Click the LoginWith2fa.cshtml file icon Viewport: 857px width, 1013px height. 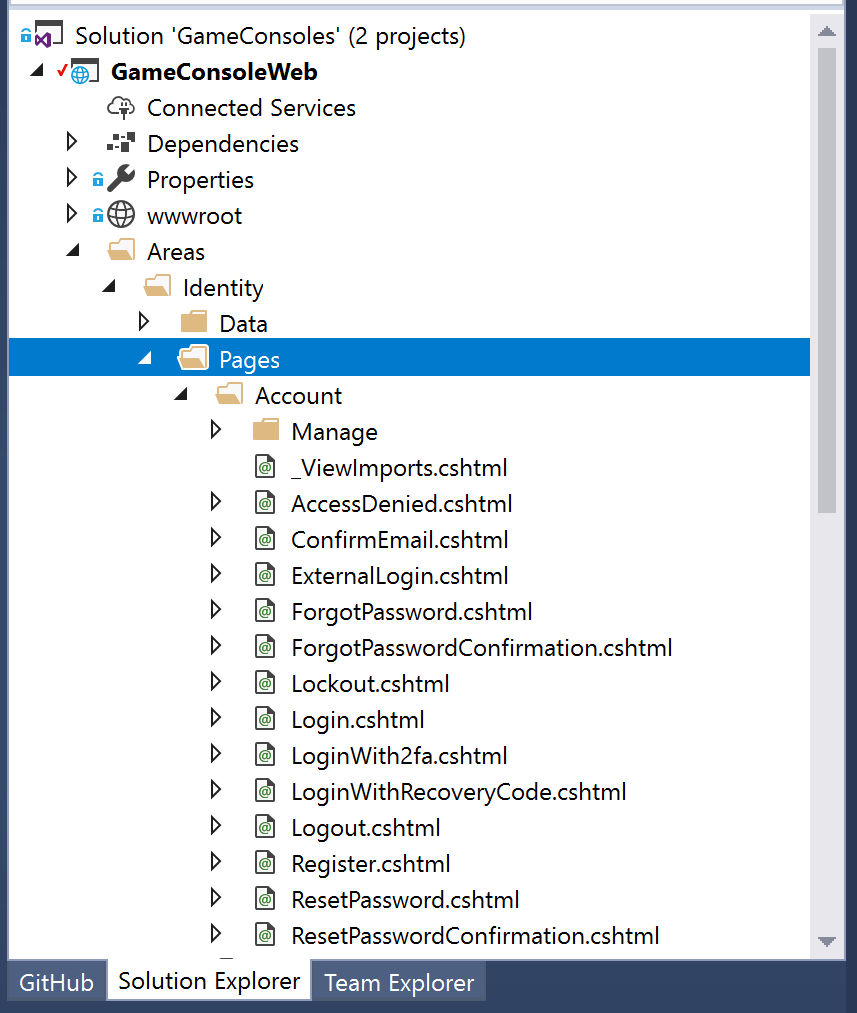pyautogui.click(x=265, y=755)
